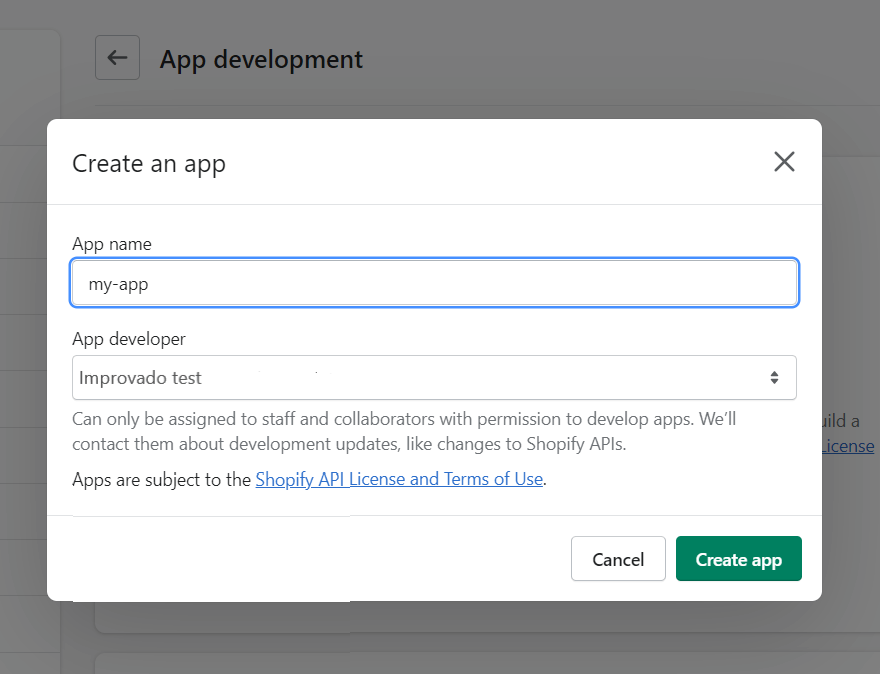Viewport: 880px width, 674px height.
Task: Click the "Apps are subject to the" sentence
Action: click(158, 479)
